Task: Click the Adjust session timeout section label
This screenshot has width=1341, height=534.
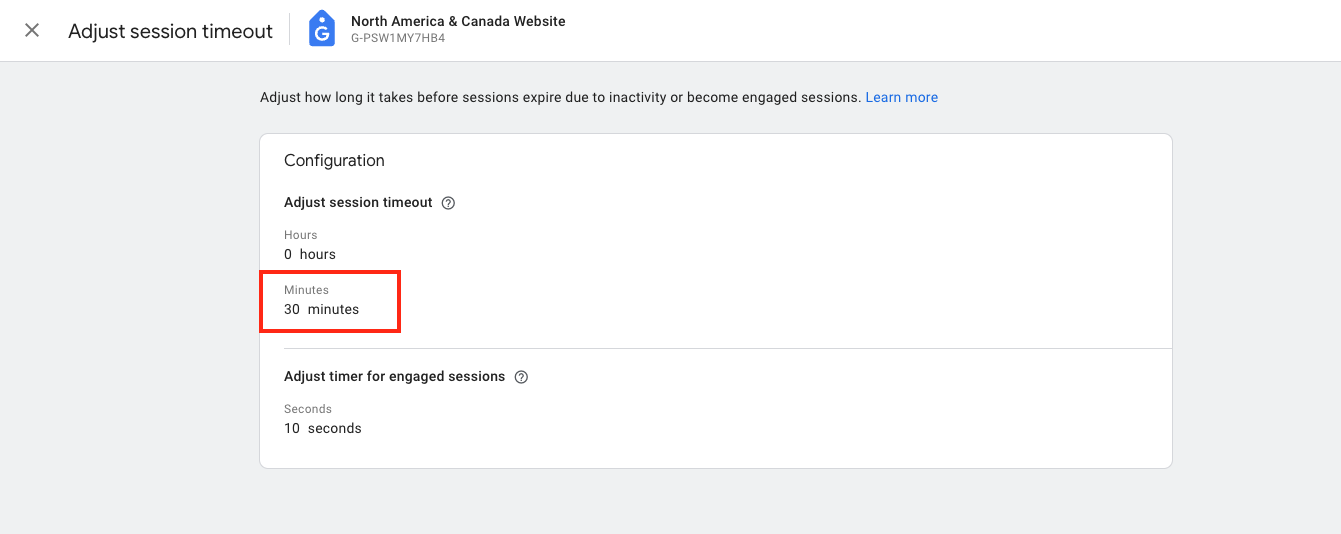Action: click(358, 202)
